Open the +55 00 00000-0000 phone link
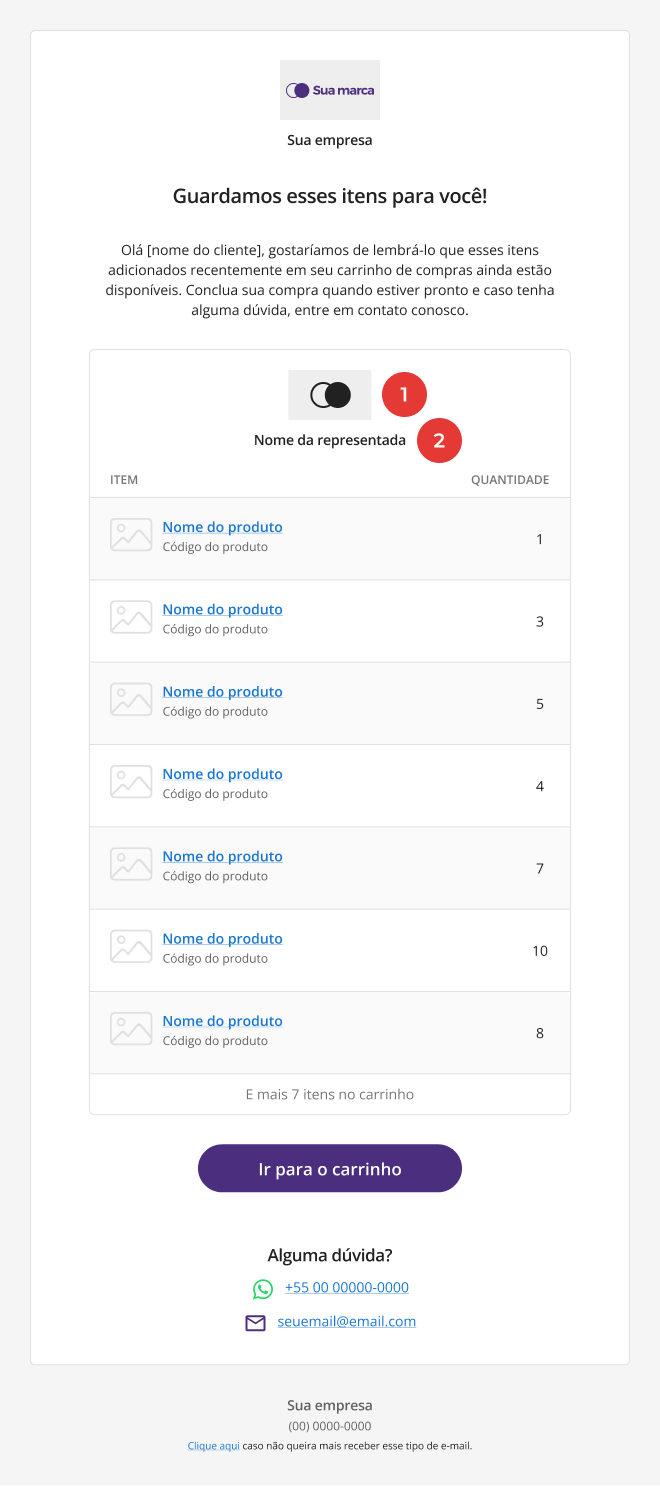This screenshot has width=660, height=1486. [x=347, y=1288]
